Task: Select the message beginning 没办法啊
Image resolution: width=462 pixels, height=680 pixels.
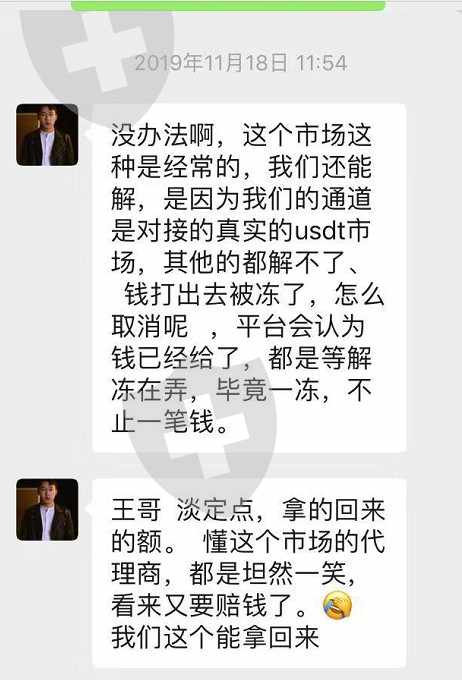Action: pyautogui.click(x=249, y=278)
